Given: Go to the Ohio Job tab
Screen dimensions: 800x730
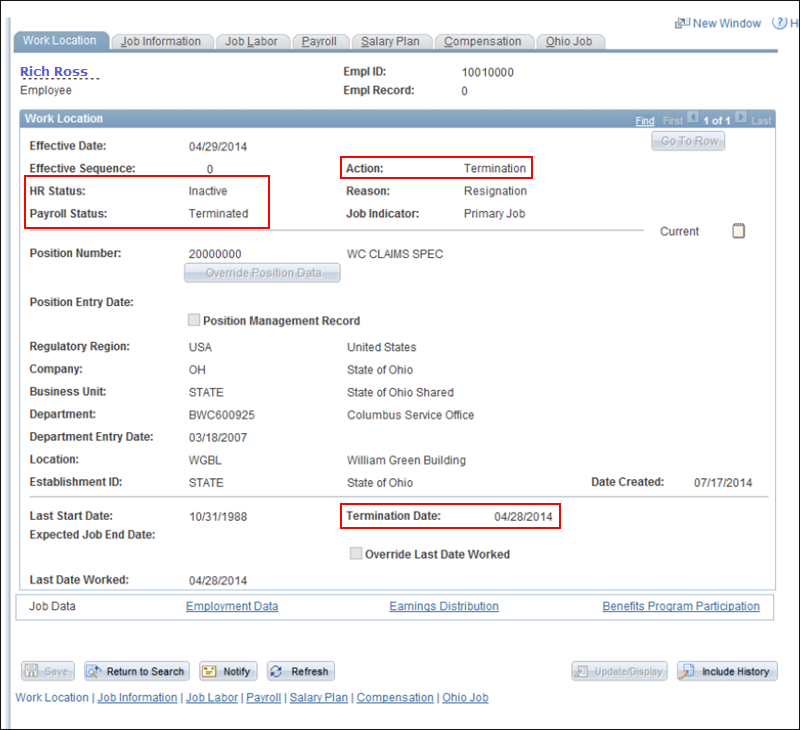Looking at the screenshot, I should coord(570,42).
